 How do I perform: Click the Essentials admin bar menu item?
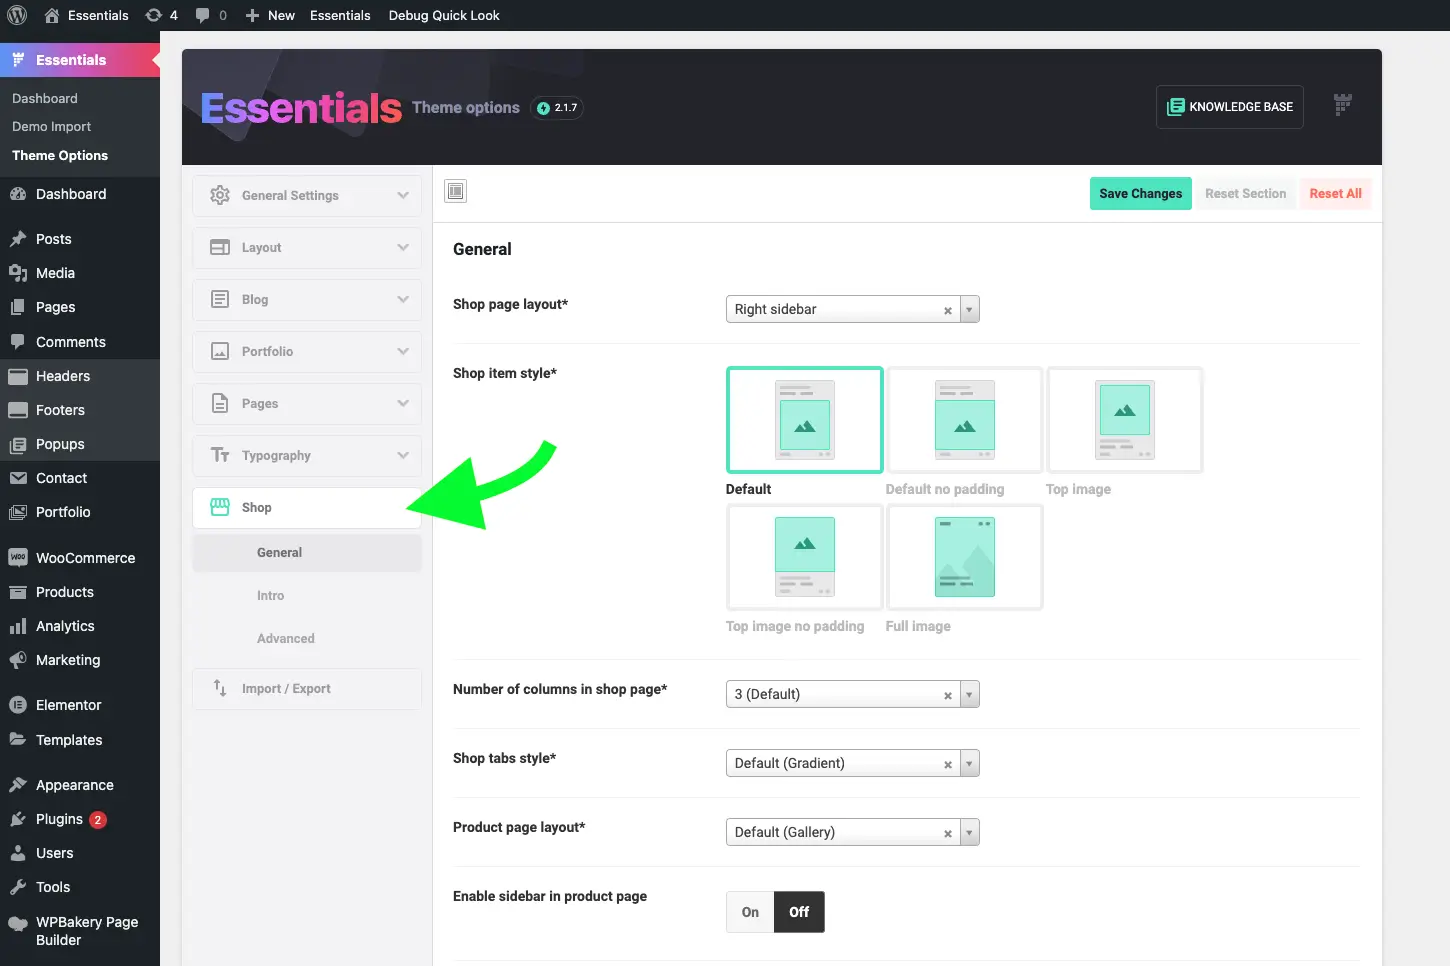[x=340, y=15]
